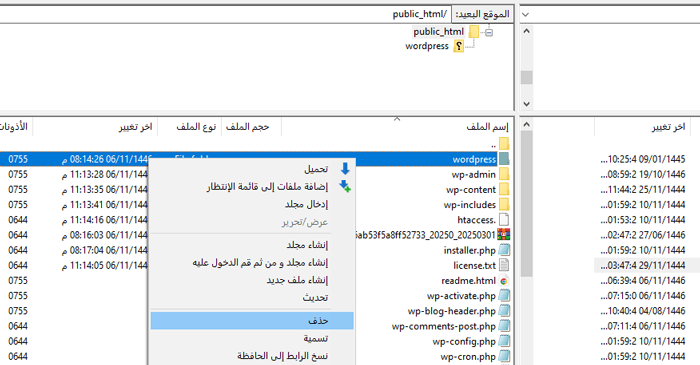Select the wordpress folder icon in the file list
The width and height of the screenshot is (700, 365).
(x=504, y=159)
